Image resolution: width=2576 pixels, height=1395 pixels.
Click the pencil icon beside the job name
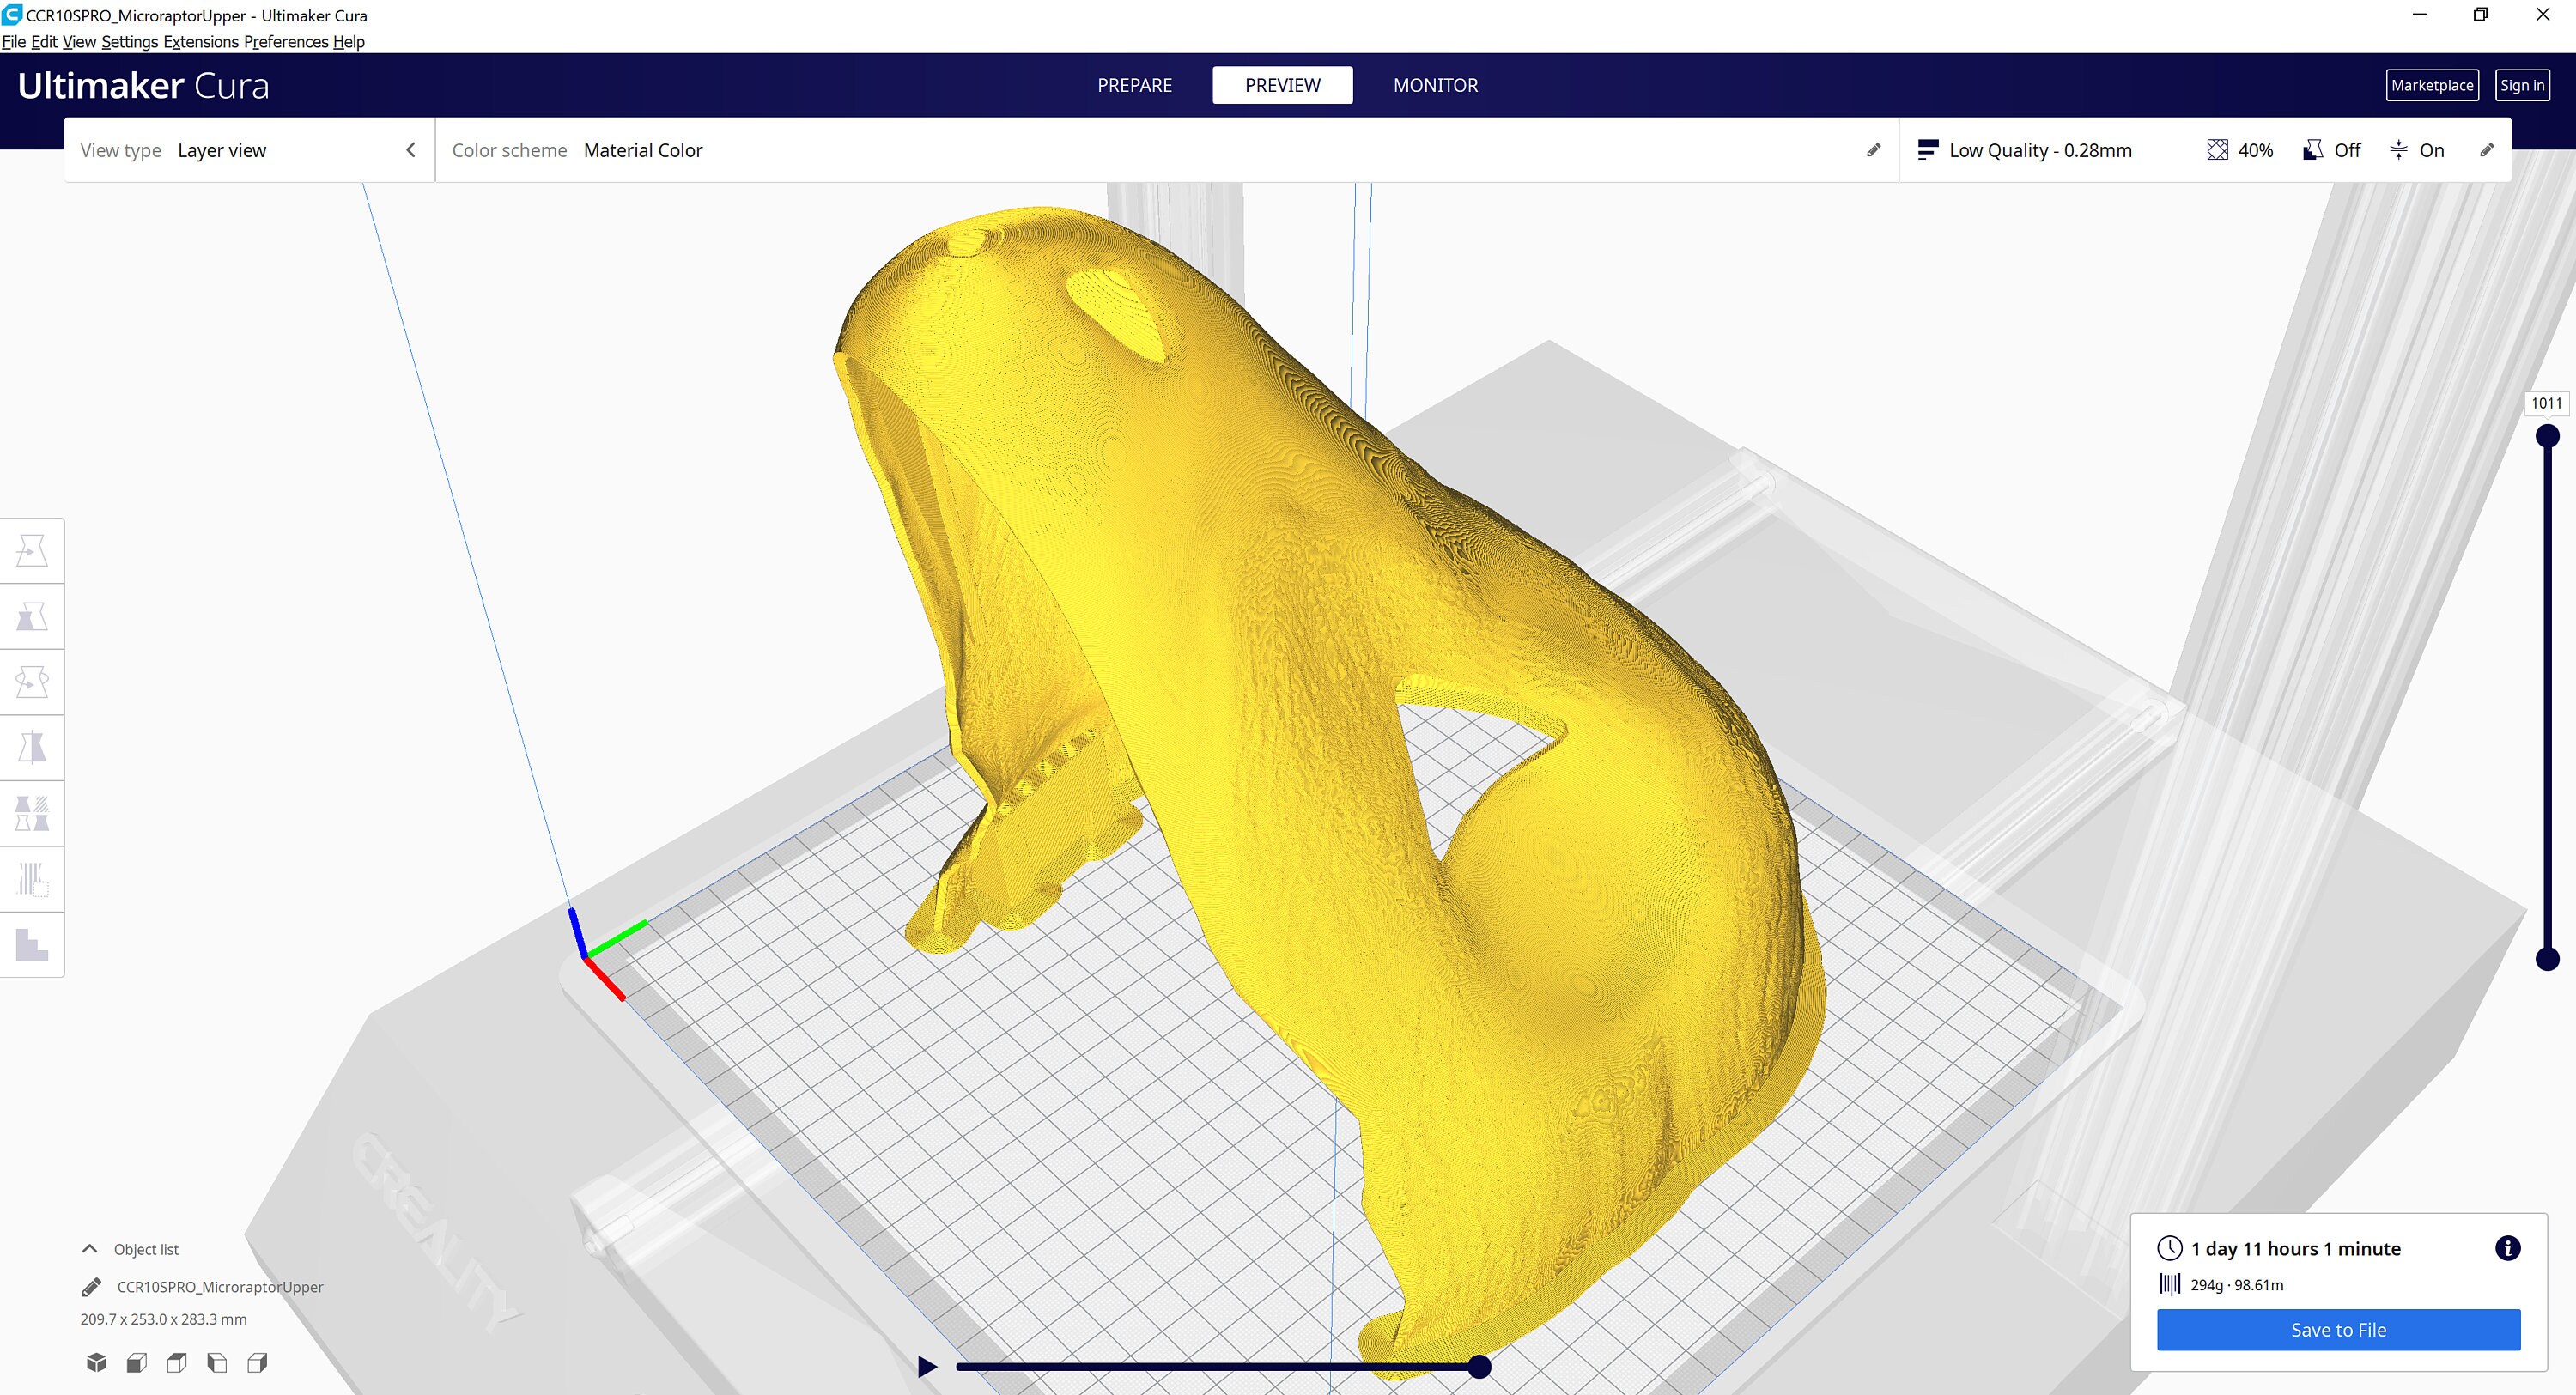click(x=91, y=1287)
